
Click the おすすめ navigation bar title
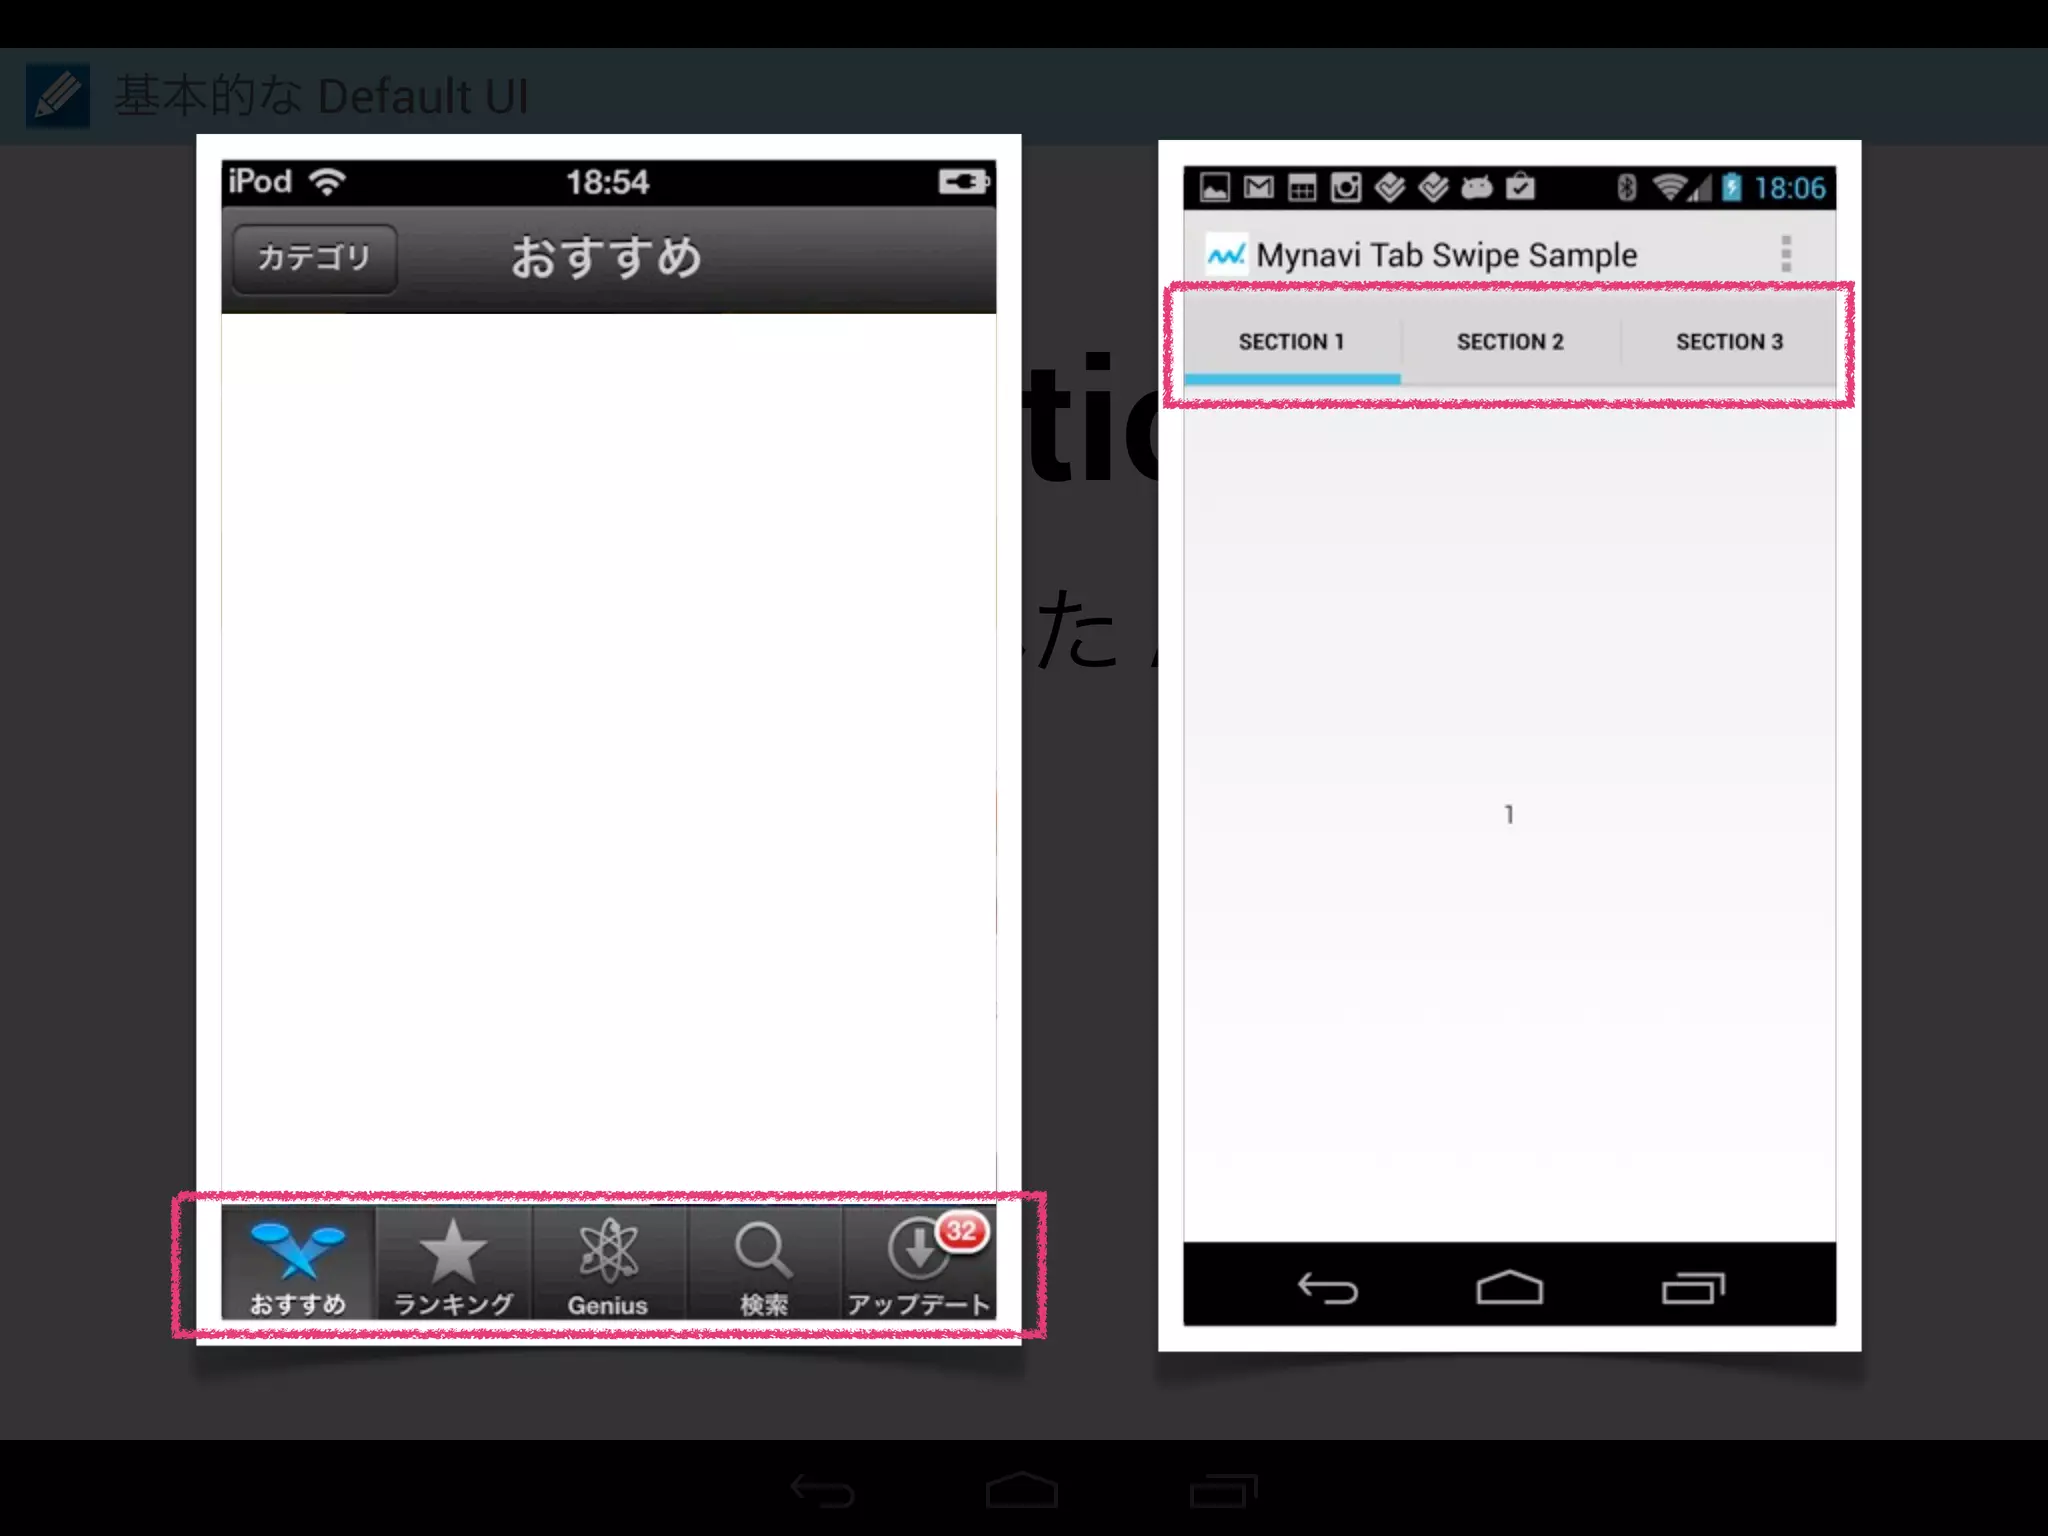607,257
